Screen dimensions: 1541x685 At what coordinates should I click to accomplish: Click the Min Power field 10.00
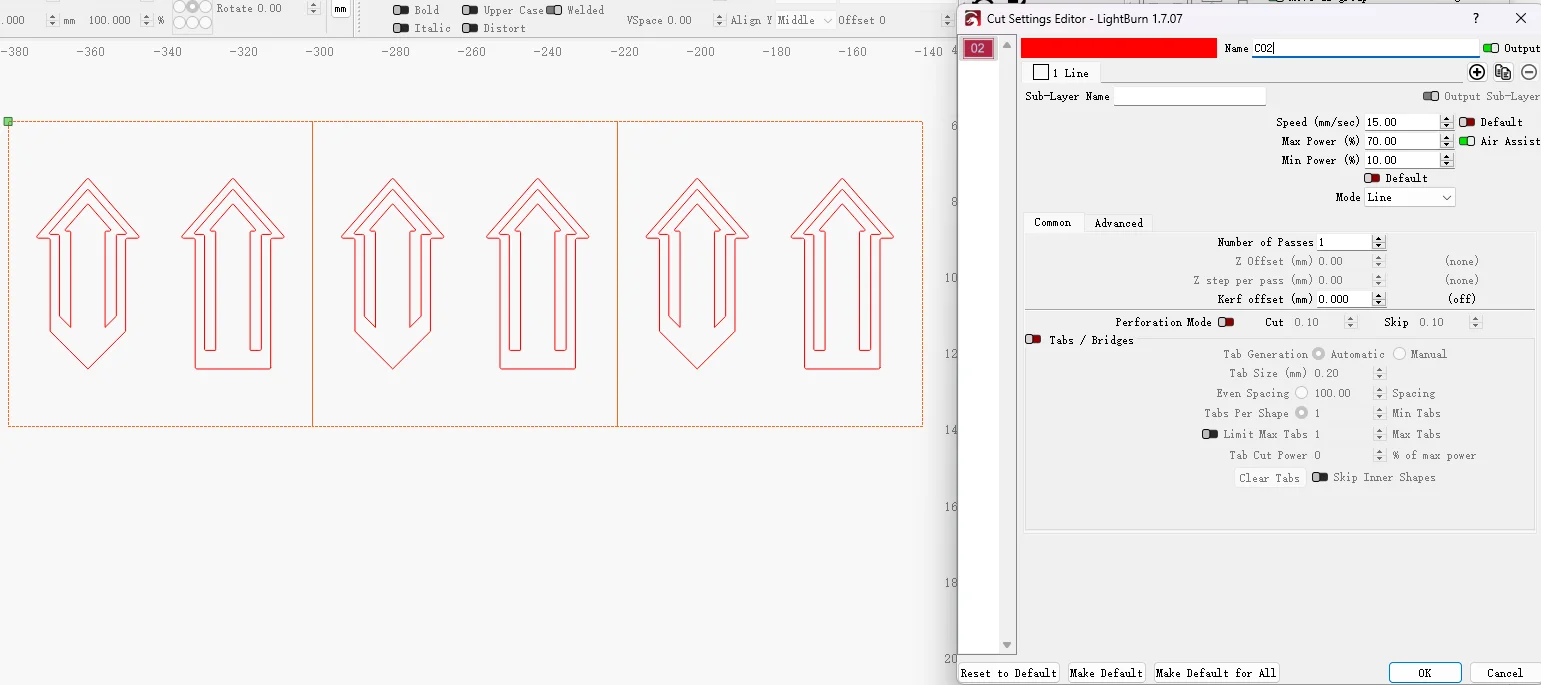coord(1402,160)
